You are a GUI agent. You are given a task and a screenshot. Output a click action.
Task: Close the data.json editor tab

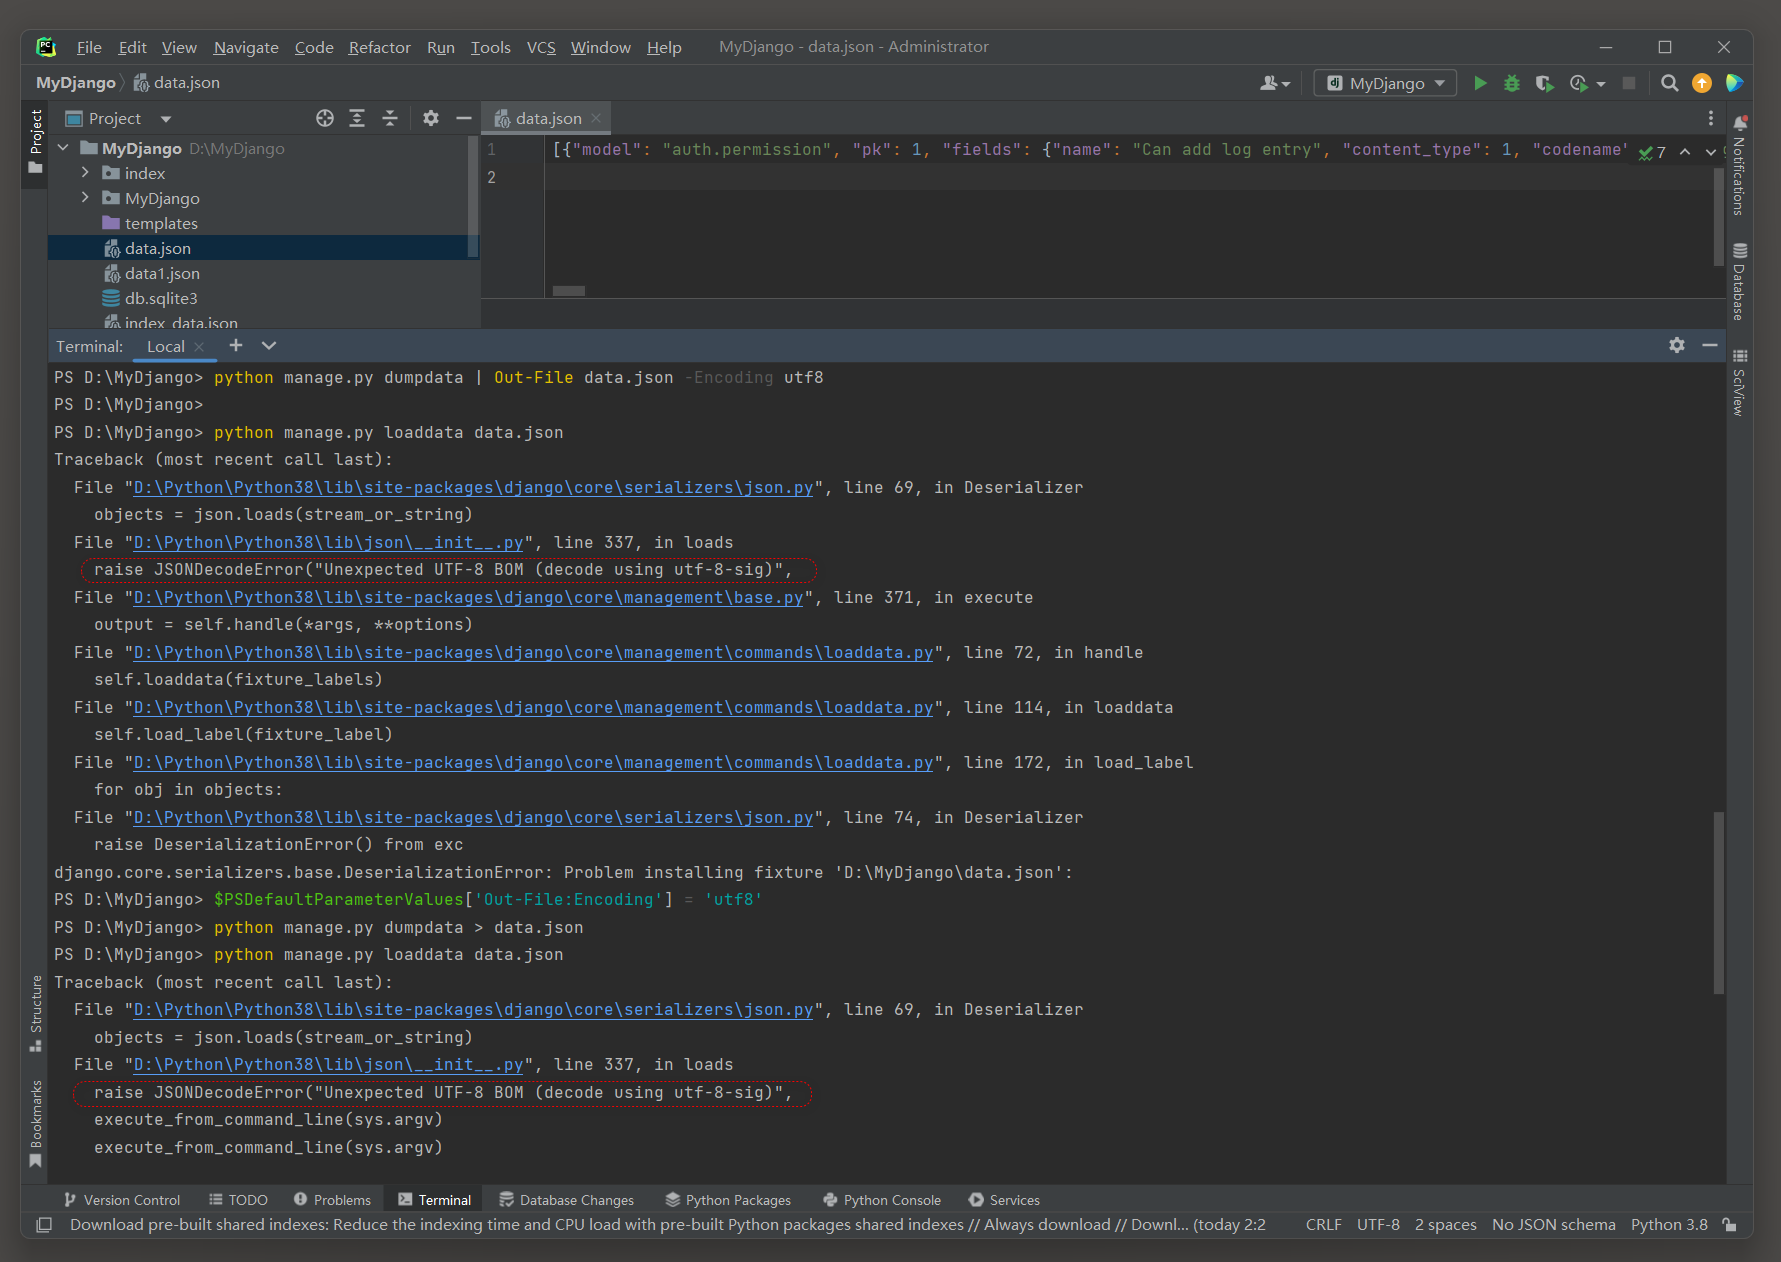[596, 118]
